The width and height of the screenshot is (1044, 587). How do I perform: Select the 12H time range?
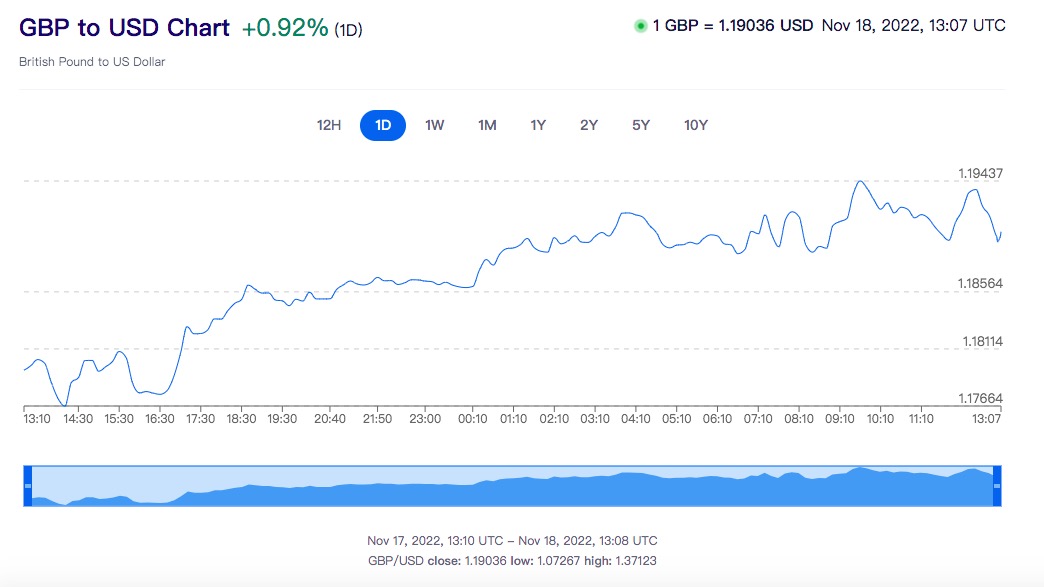coord(329,125)
